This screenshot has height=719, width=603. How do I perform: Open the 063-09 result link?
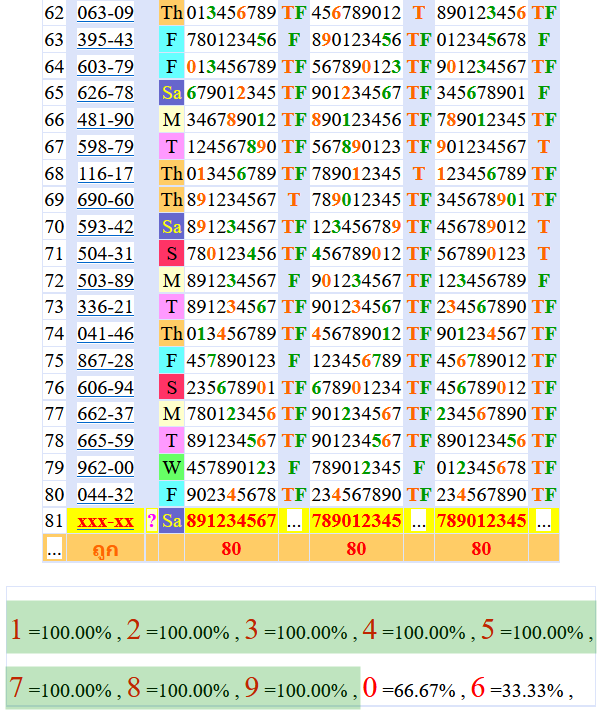[x=105, y=13]
